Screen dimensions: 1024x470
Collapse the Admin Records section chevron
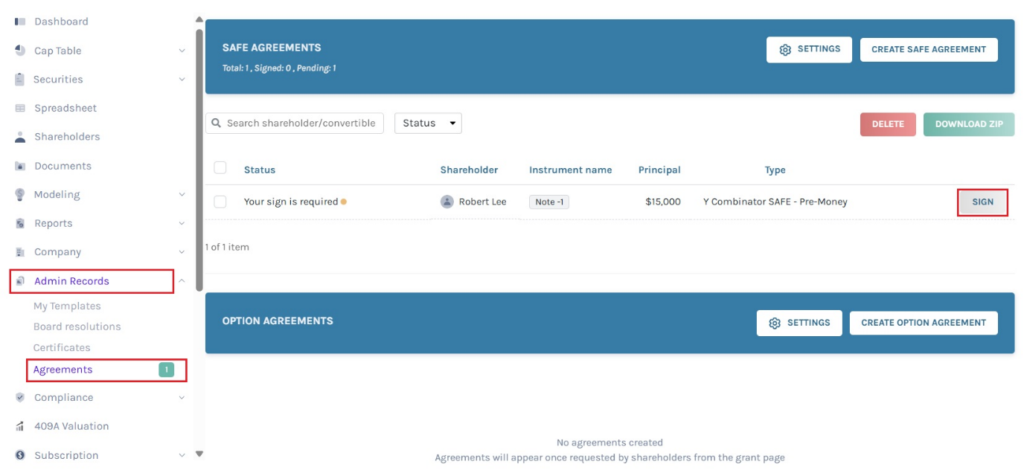181,282
